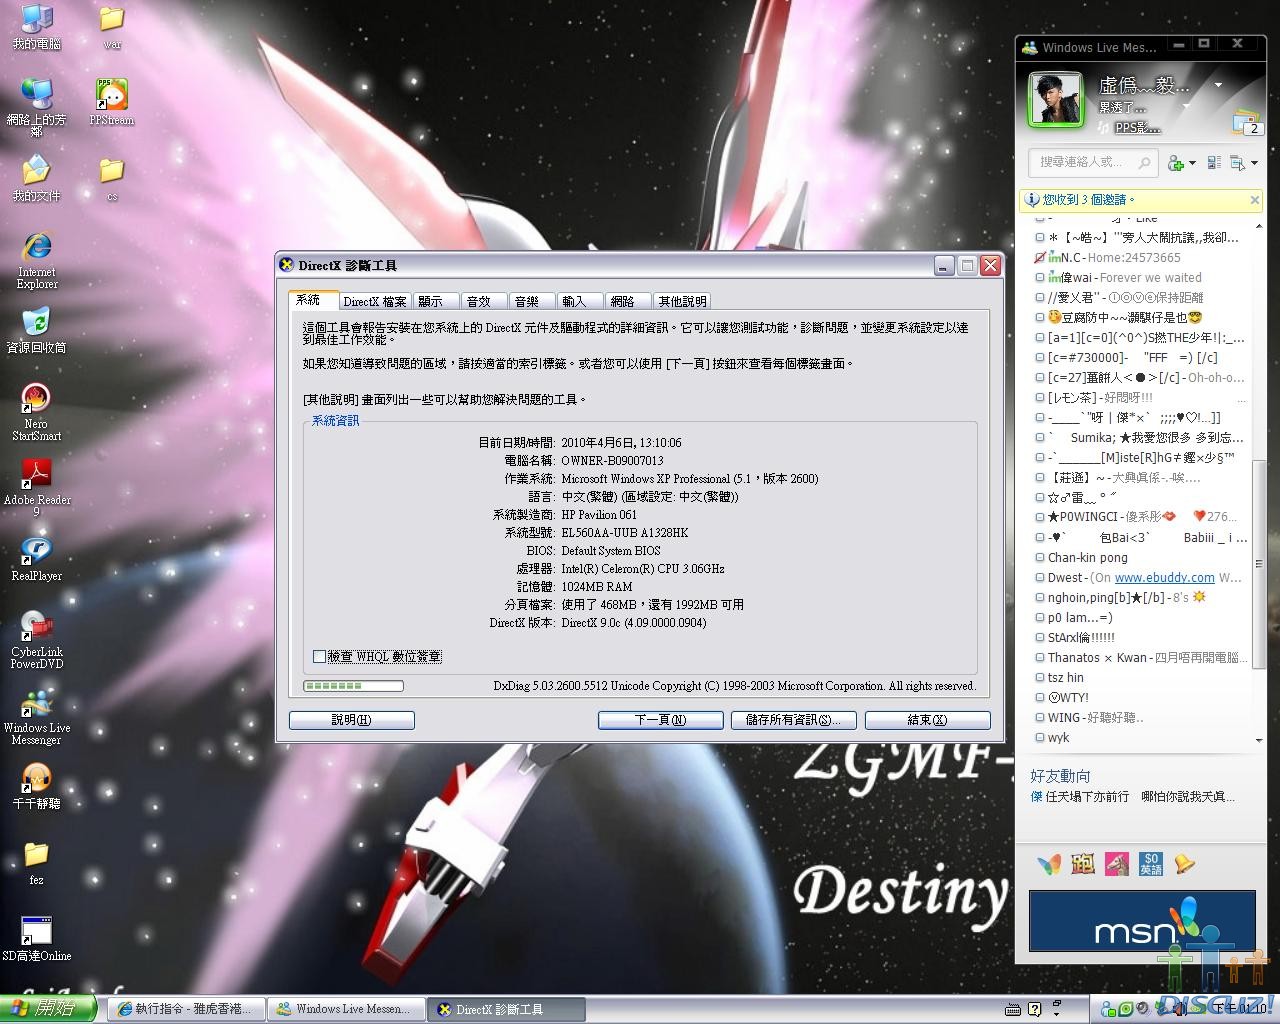Click the 跑 game icon in Messenger footer

click(x=1083, y=864)
